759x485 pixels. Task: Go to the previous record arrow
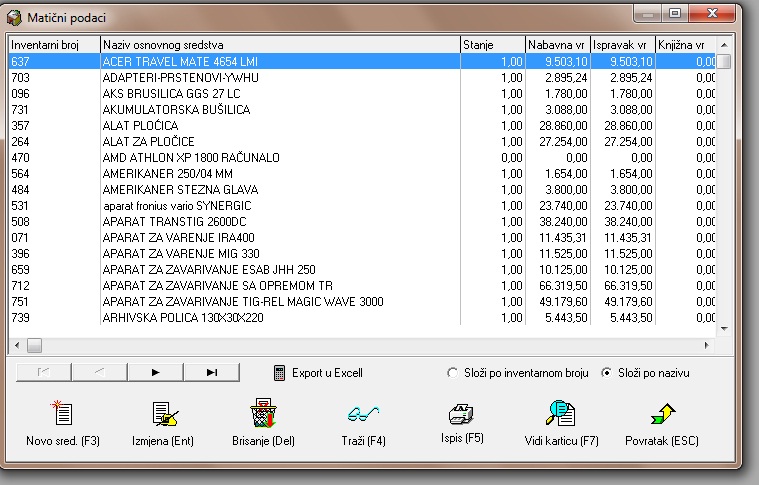pyautogui.click(x=99, y=372)
